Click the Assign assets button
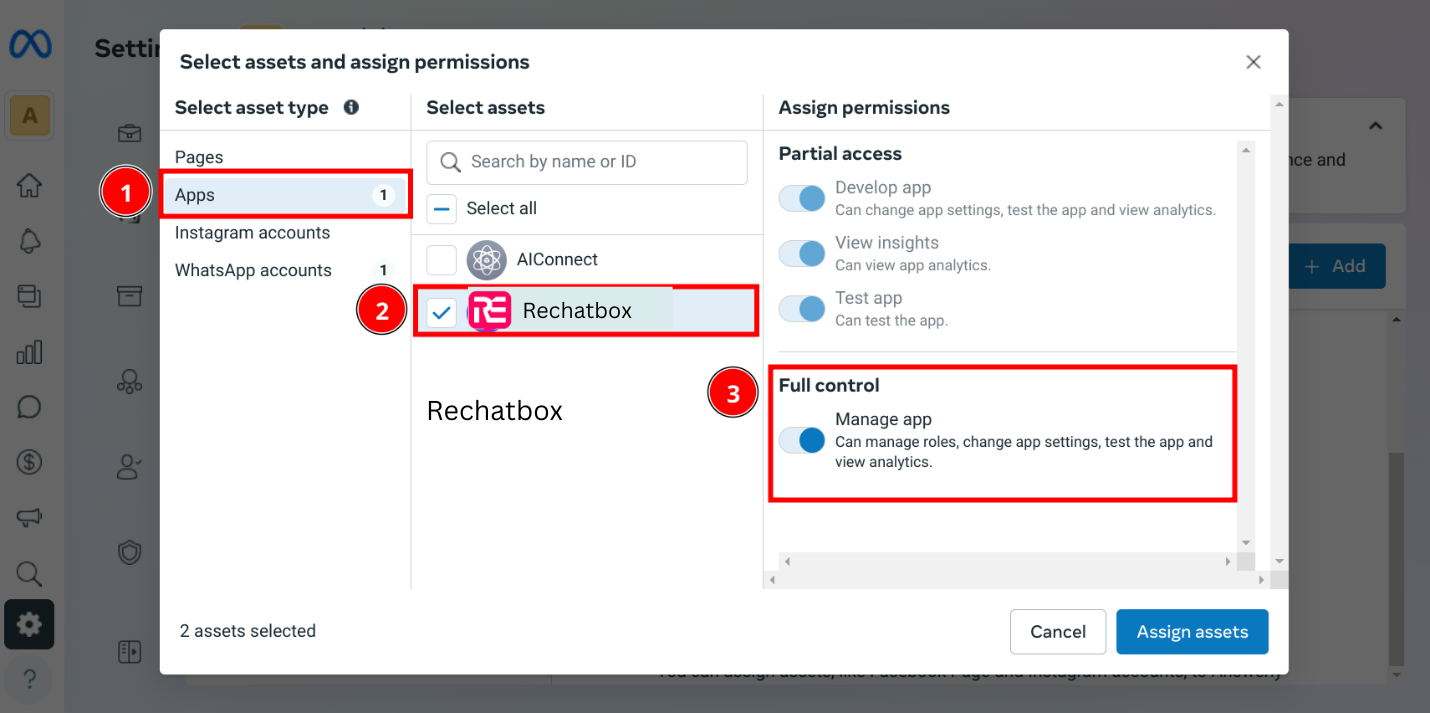 pos(1192,632)
